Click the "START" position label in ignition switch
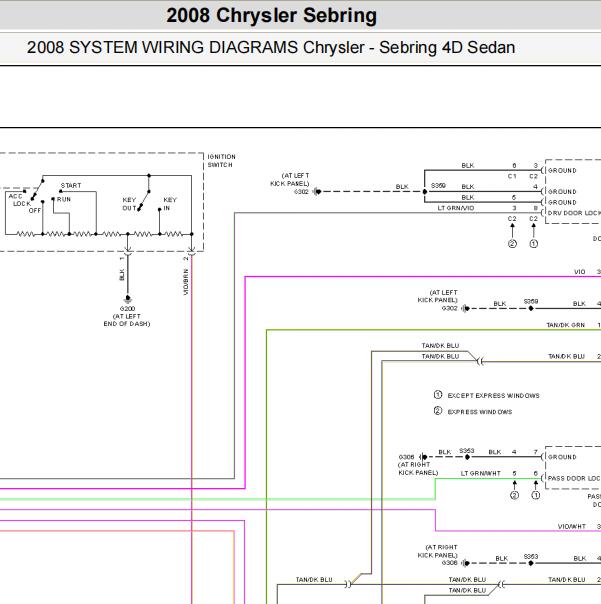 click(71, 185)
